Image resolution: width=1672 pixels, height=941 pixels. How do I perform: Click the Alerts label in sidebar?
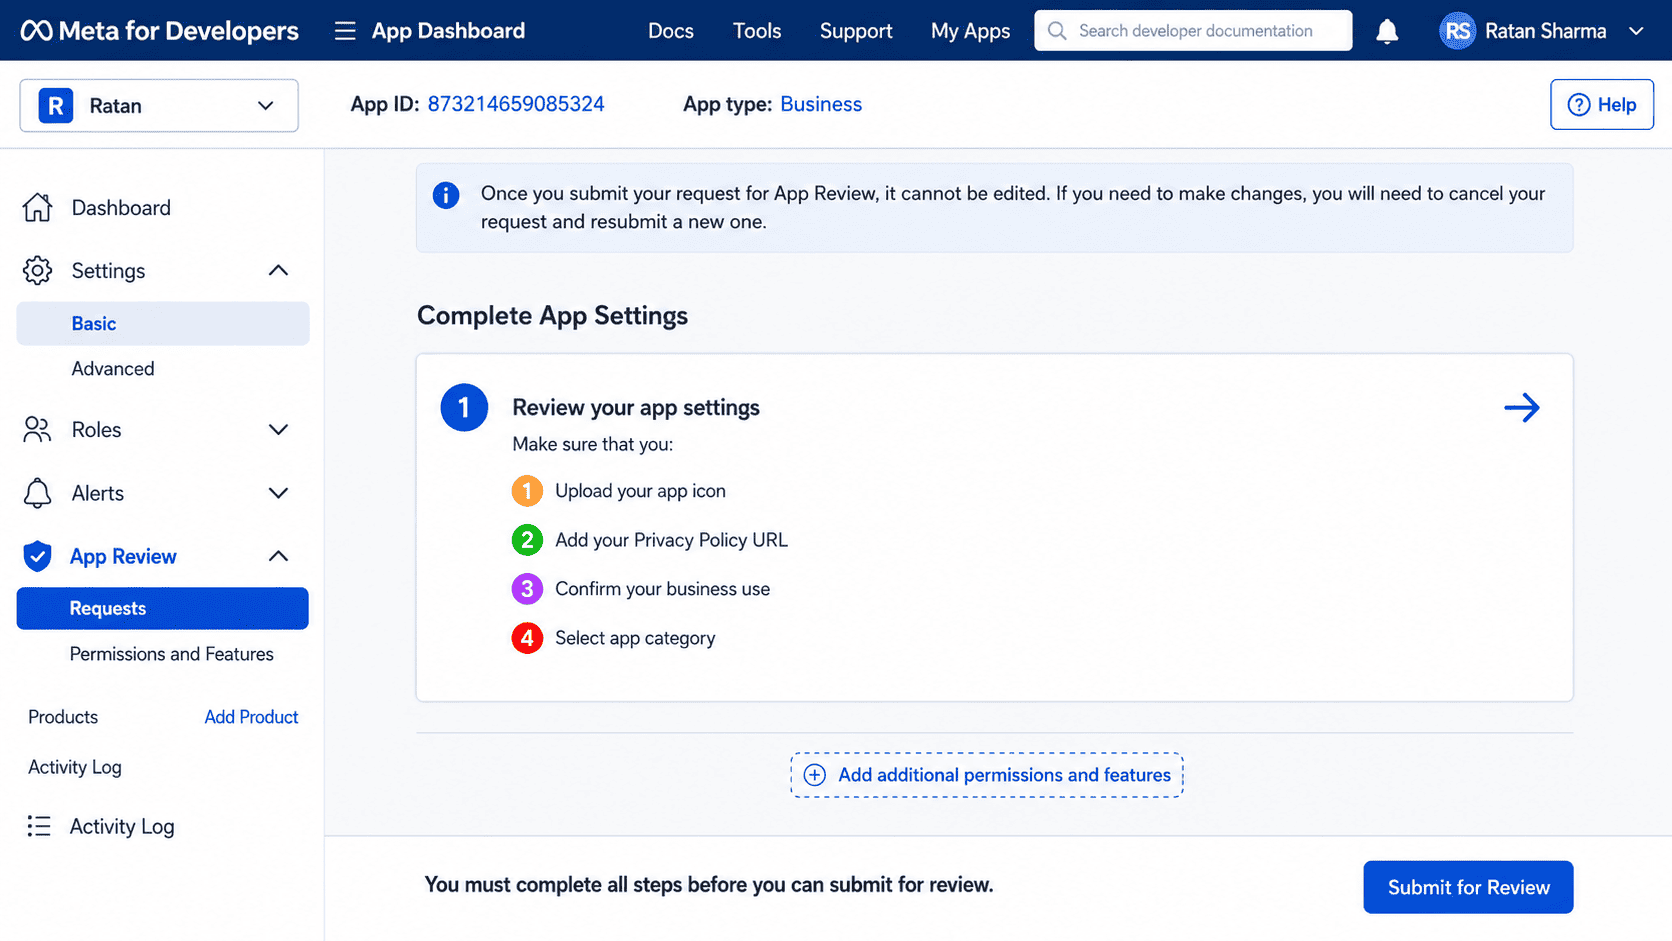(x=98, y=493)
